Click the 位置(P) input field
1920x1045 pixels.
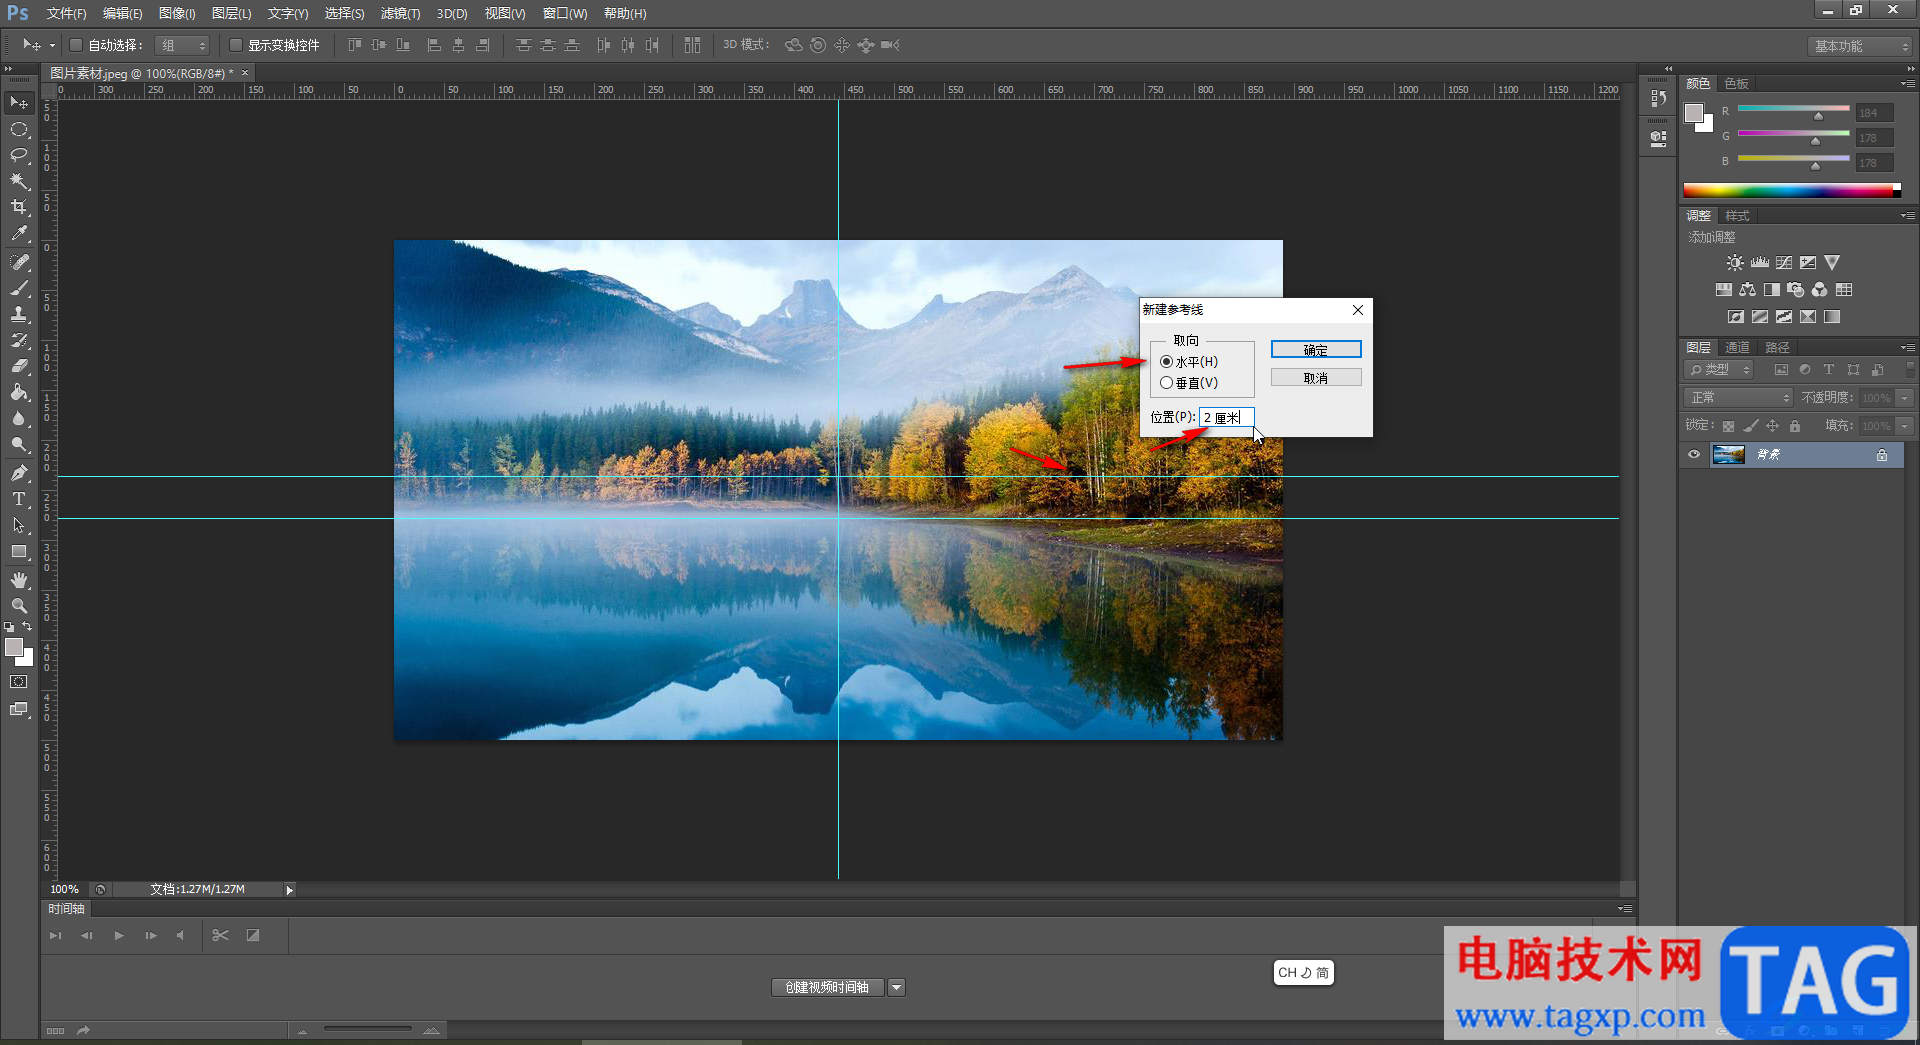(1226, 417)
